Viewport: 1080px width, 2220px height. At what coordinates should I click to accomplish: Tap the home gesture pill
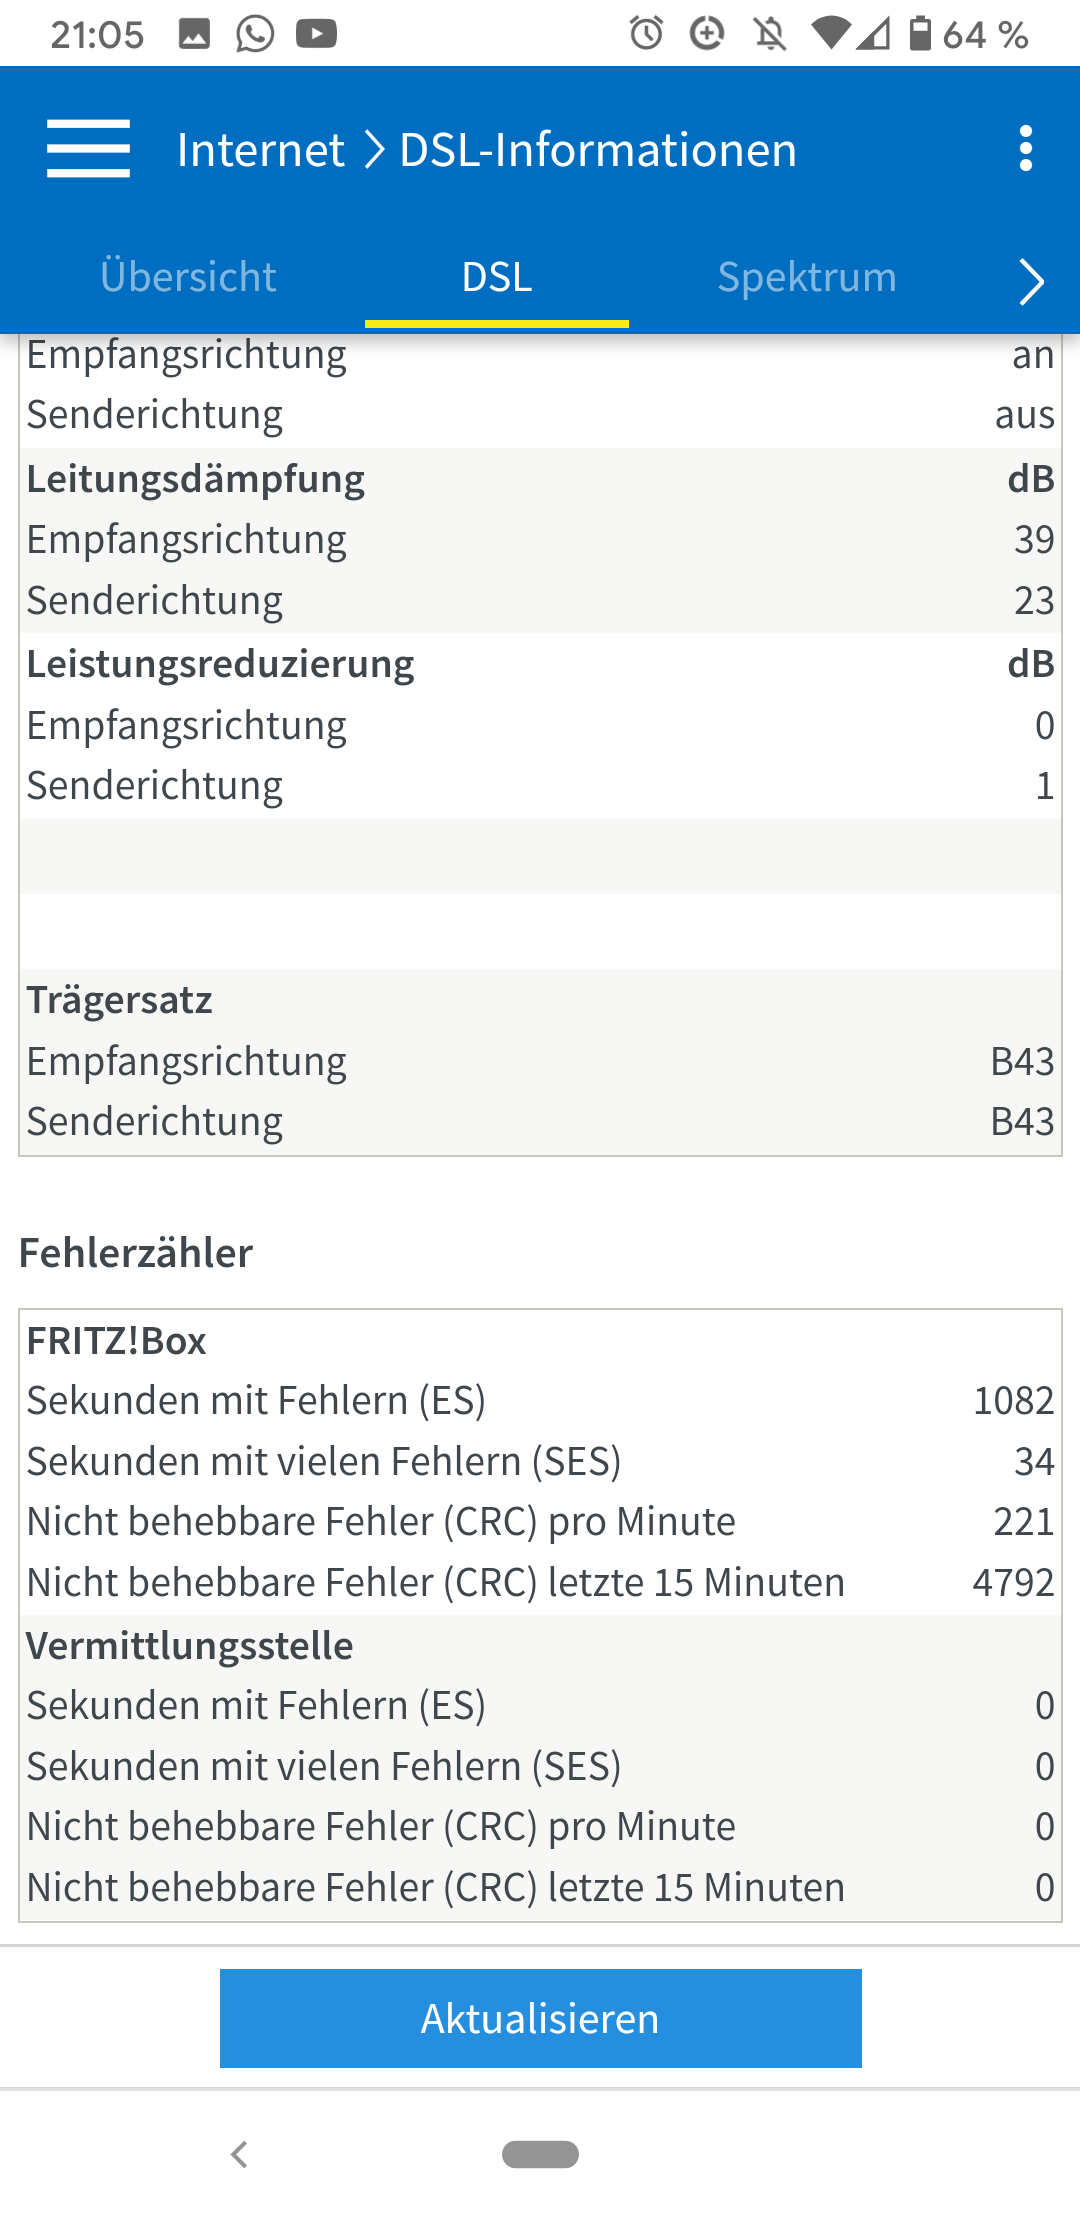(x=540, y=2154)
